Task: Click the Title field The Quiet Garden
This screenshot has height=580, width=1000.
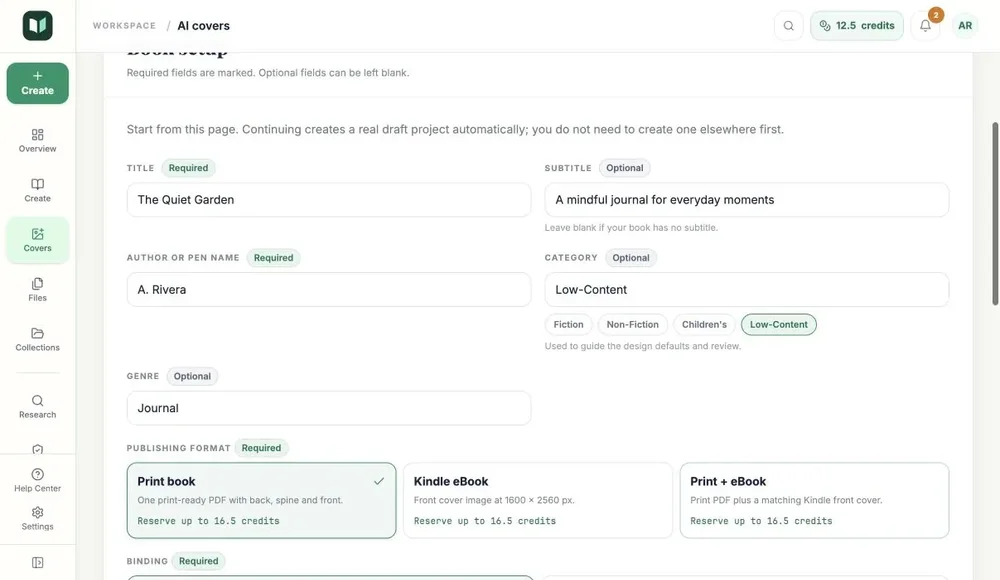Action: coord(329,200)
